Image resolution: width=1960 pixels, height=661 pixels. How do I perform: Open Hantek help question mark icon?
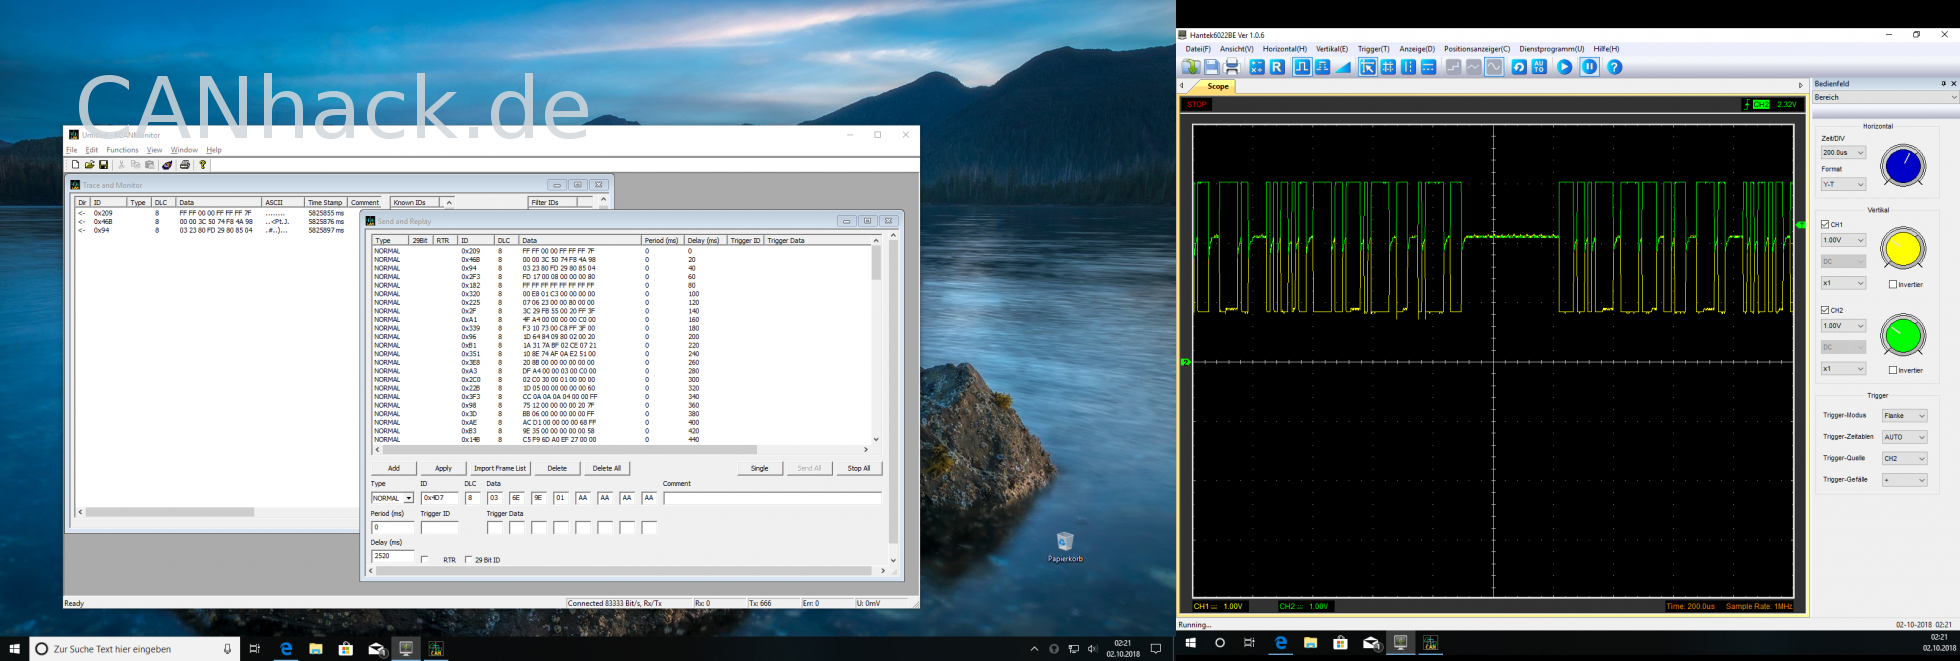click(1614, 67)
